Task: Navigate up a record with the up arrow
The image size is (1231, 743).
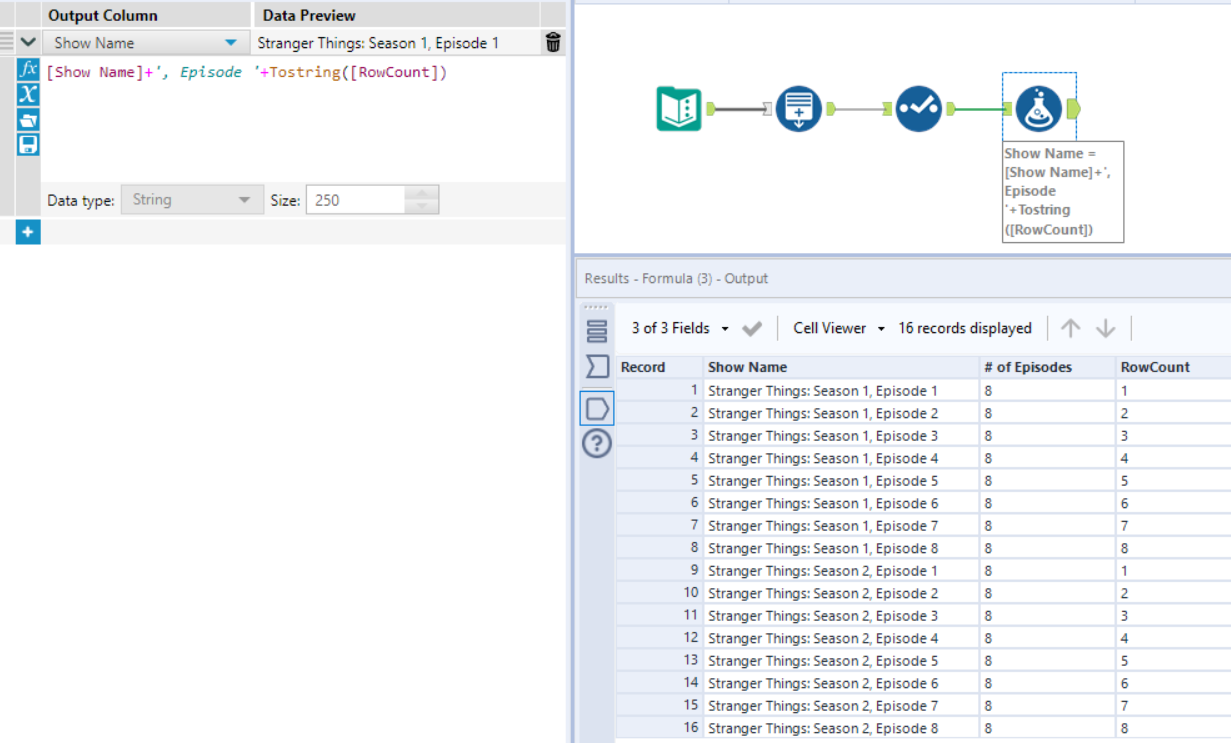Action: tap(1069, 328)
